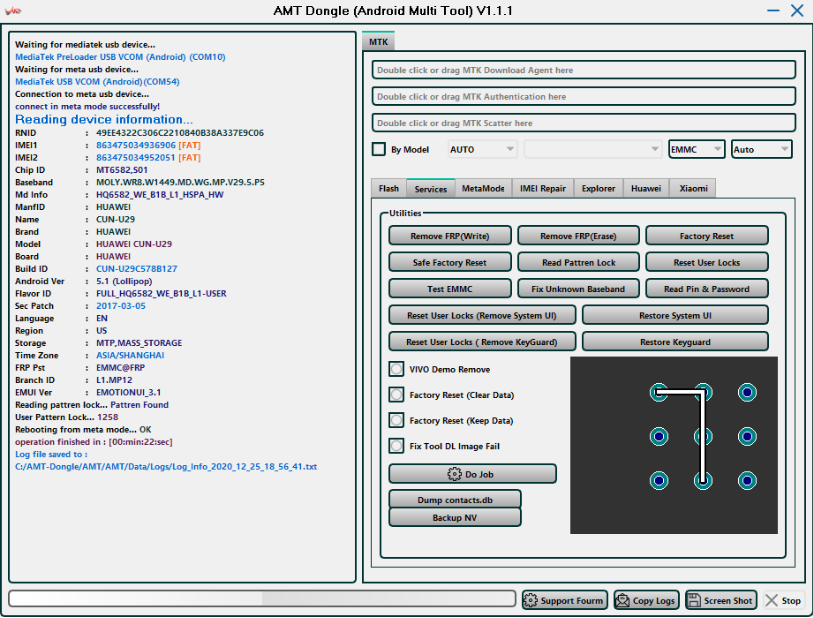Switch to the MetaMode tab
The width and height of the screenshot is (813, 618).
pyautogui.click(x=483, y=188)
